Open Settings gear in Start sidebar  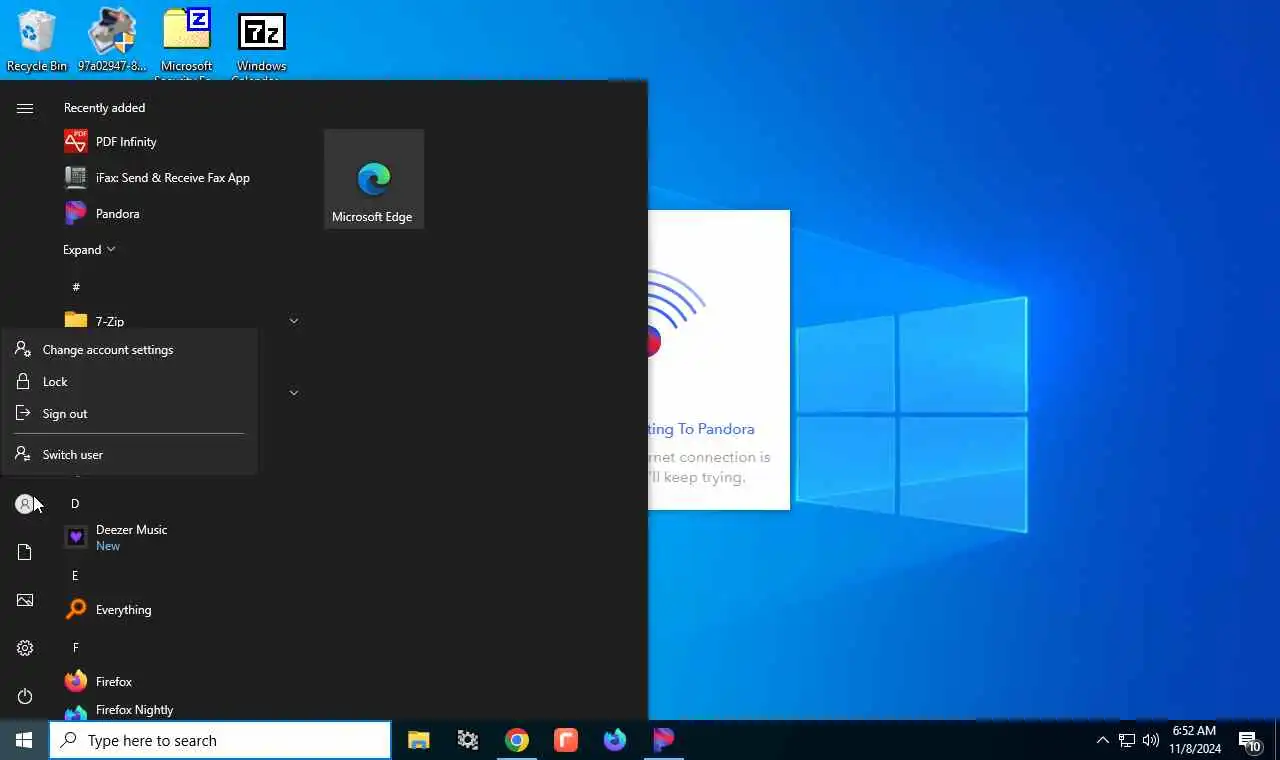(25, 648)
